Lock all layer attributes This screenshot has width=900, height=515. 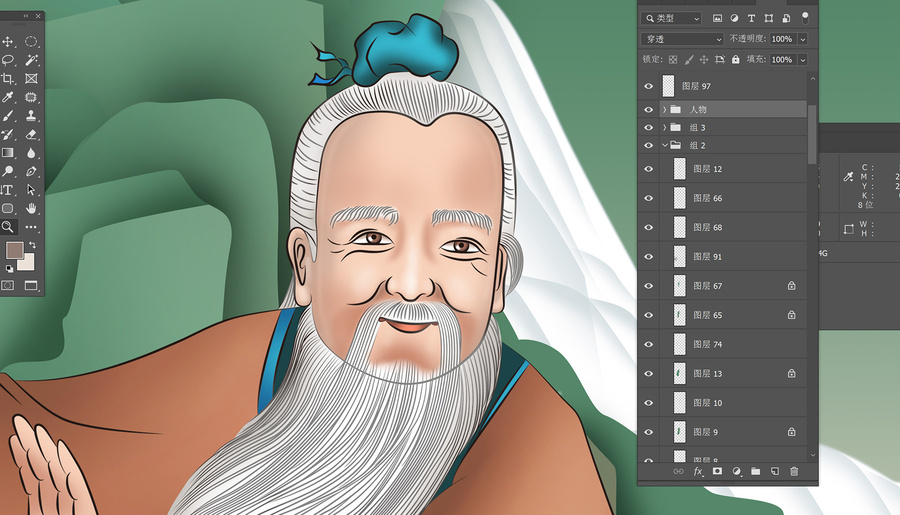pyautogui.click(x=735, y=60)
